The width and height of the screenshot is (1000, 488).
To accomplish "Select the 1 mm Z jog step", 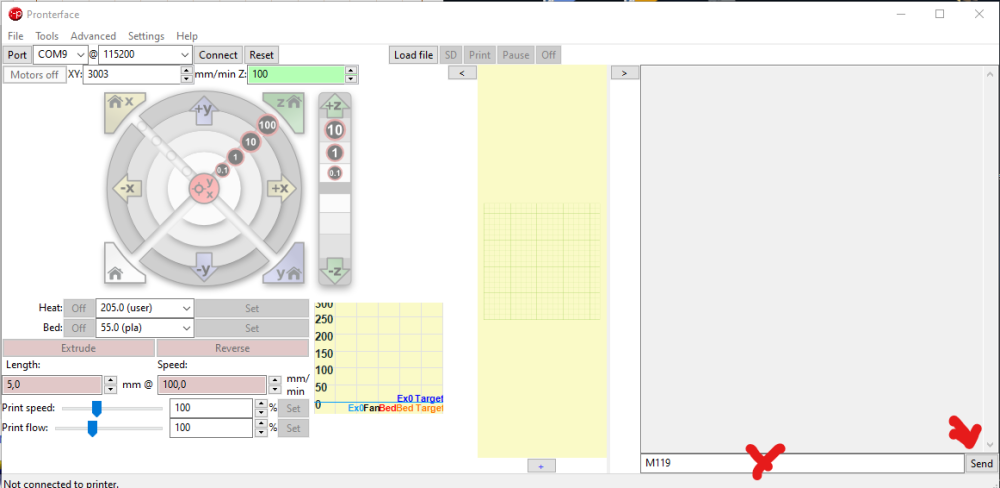I will tap(335, 153).
